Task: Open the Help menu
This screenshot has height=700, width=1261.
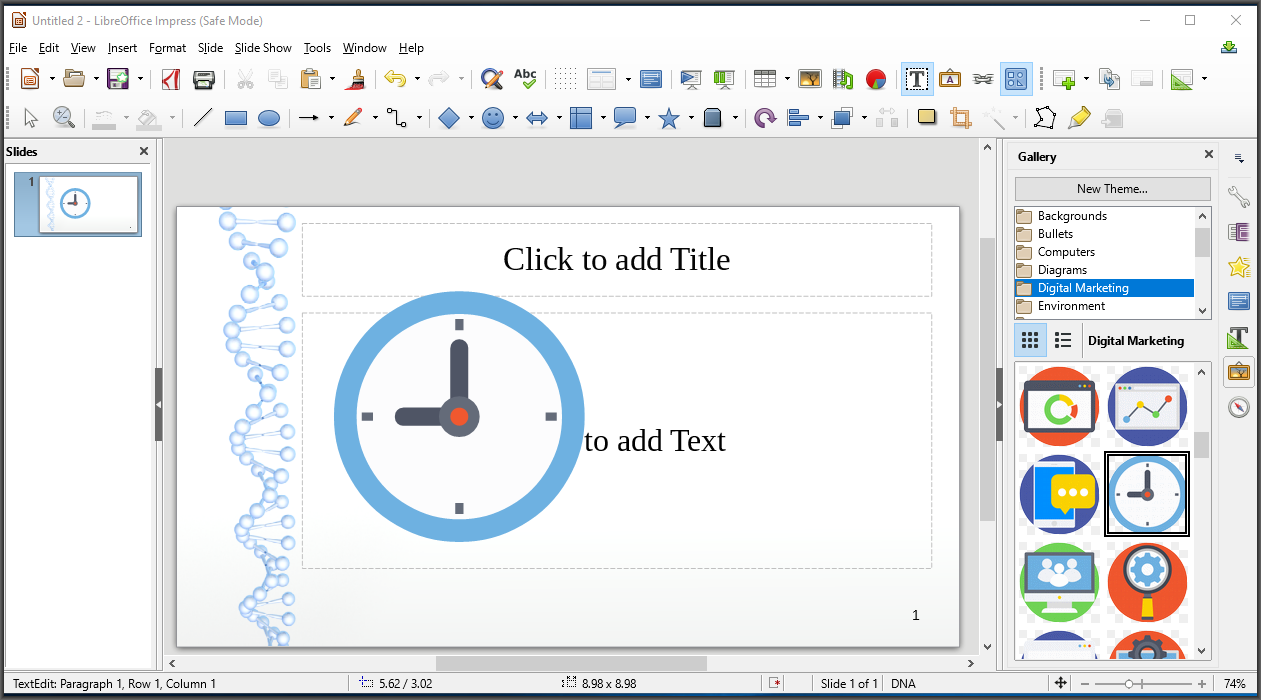Action: 411,48
